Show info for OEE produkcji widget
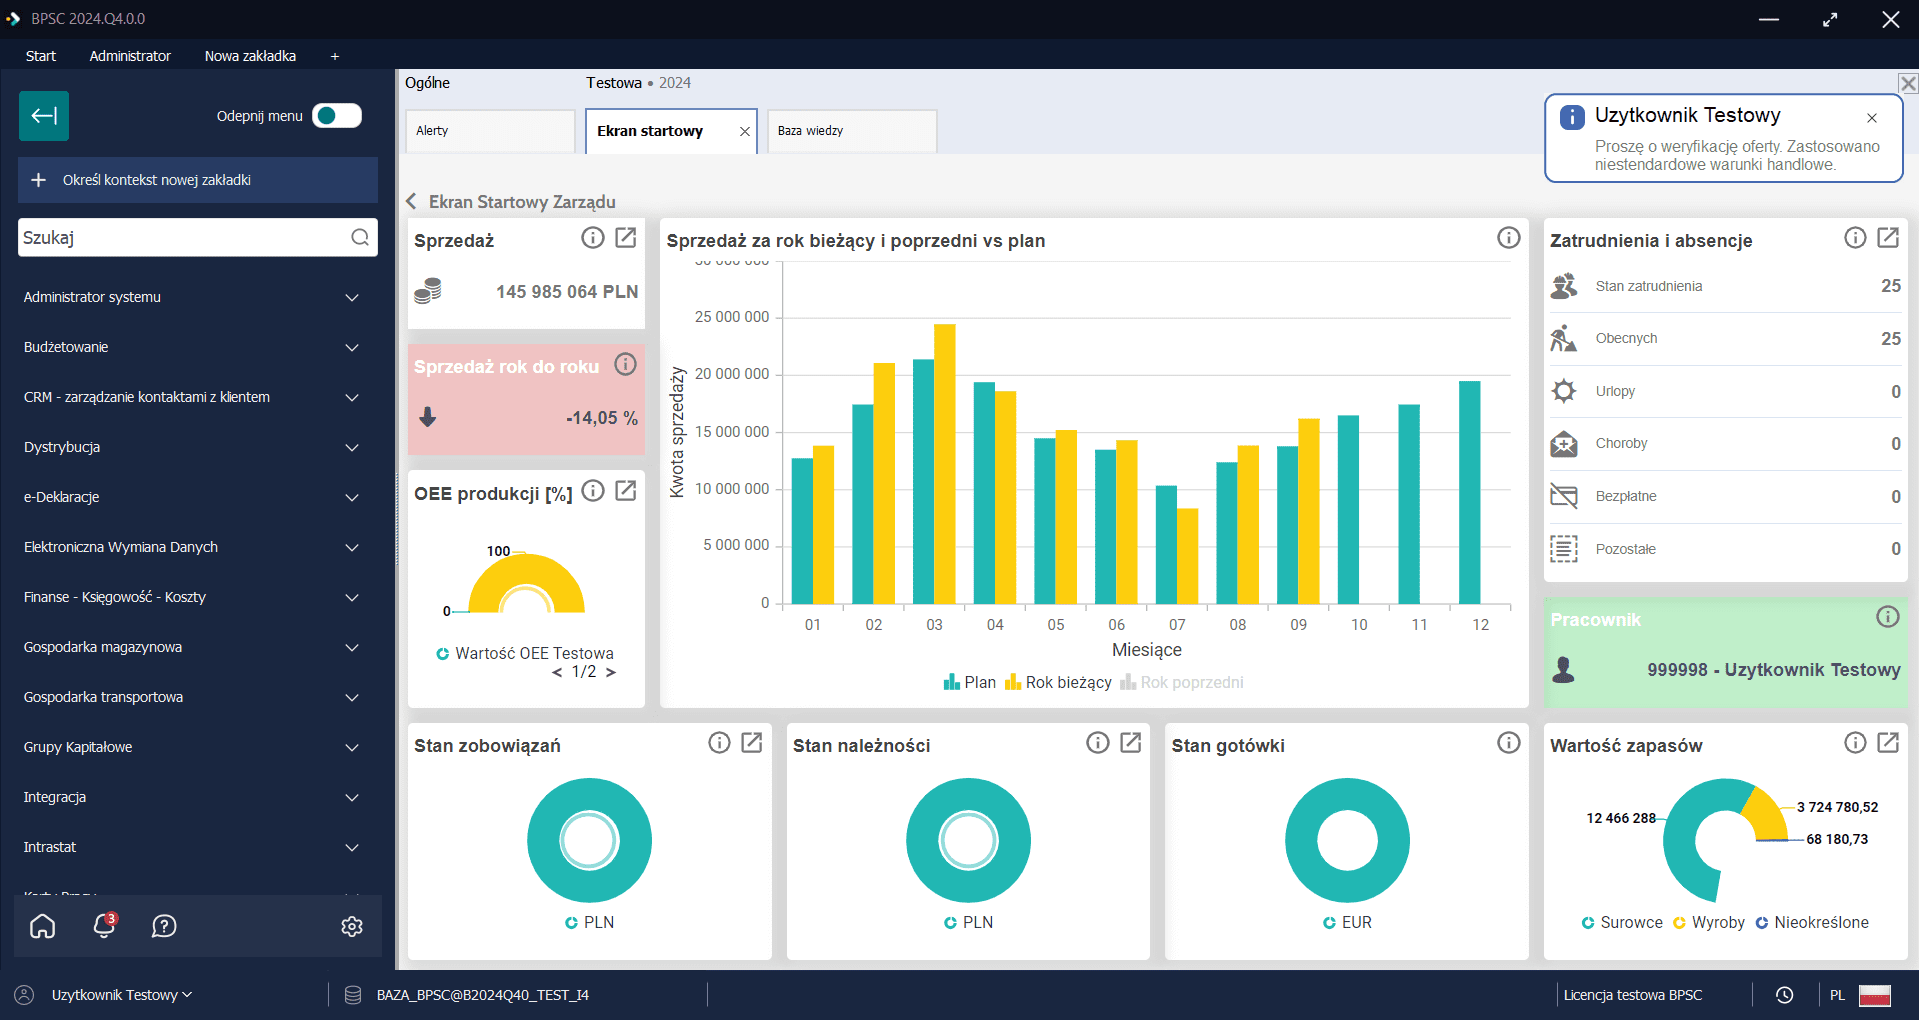Image resolution: width=1919 pixels, height=1020 pixels. 593,491
